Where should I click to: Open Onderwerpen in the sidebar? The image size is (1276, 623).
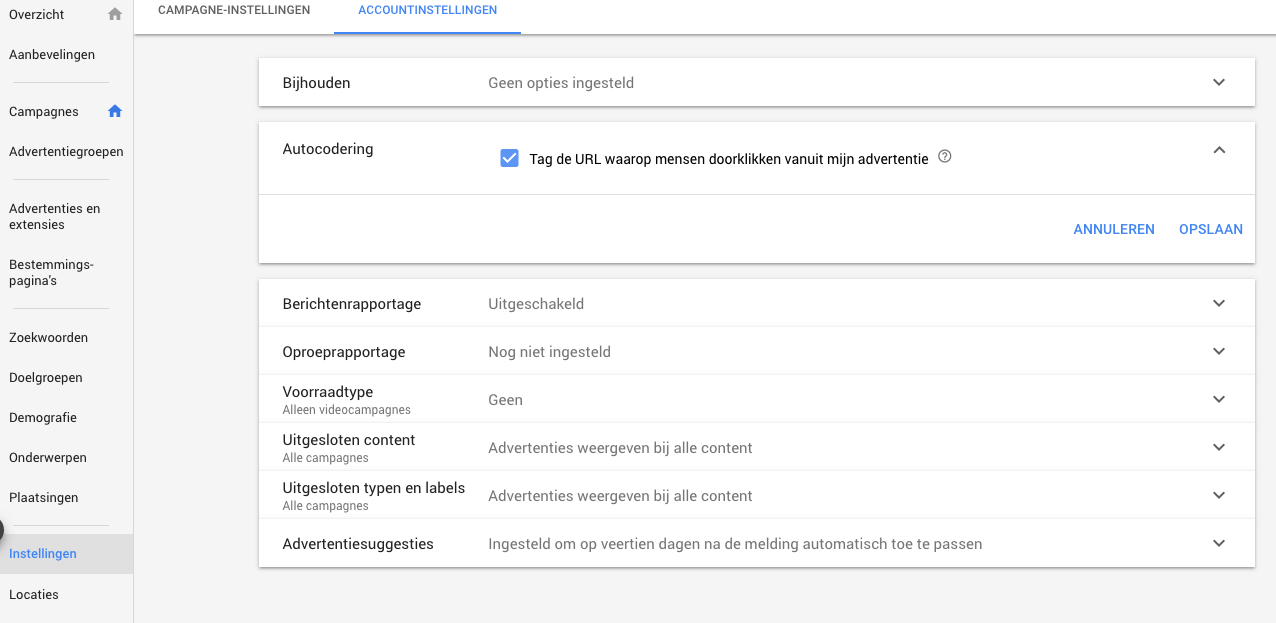(48, 457)
